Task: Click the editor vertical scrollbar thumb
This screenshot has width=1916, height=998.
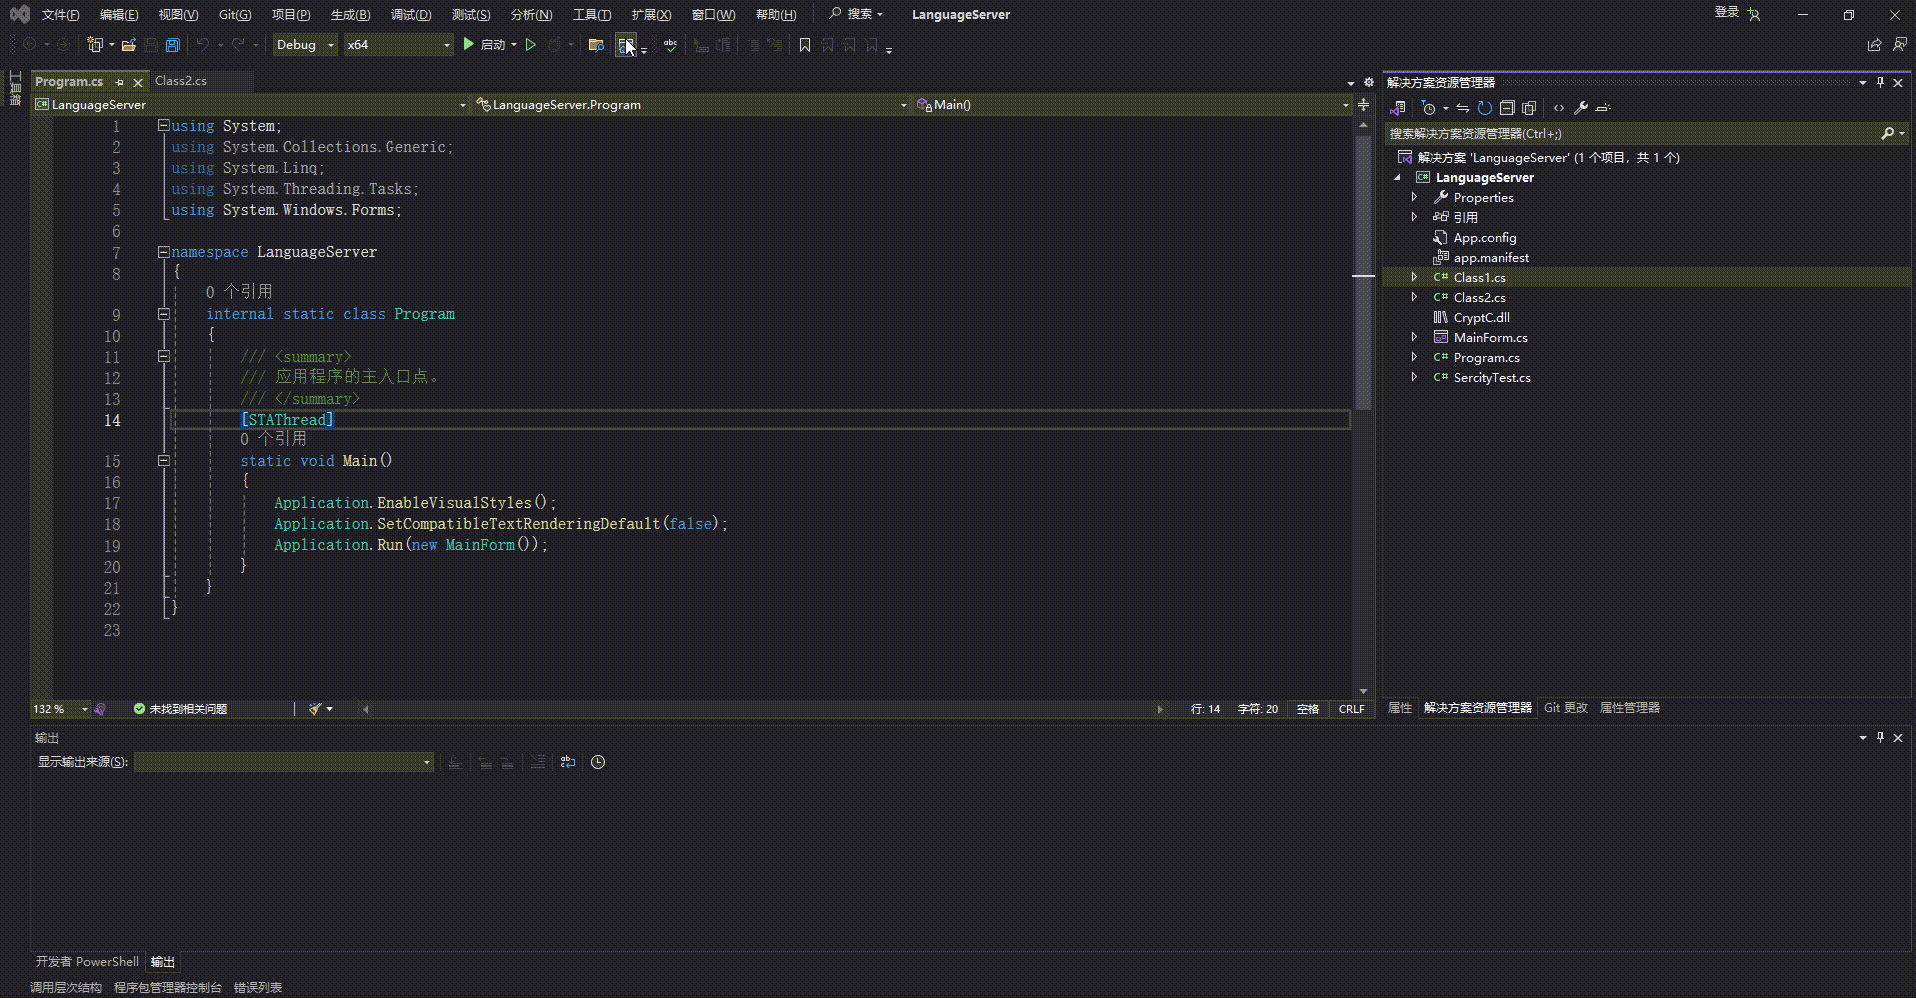Action: click(x=1363, y=272)
